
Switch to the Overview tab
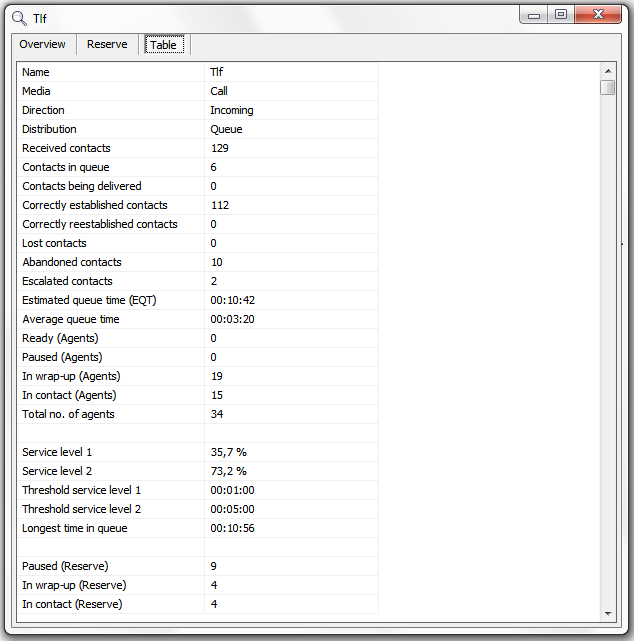pos(43,45)
